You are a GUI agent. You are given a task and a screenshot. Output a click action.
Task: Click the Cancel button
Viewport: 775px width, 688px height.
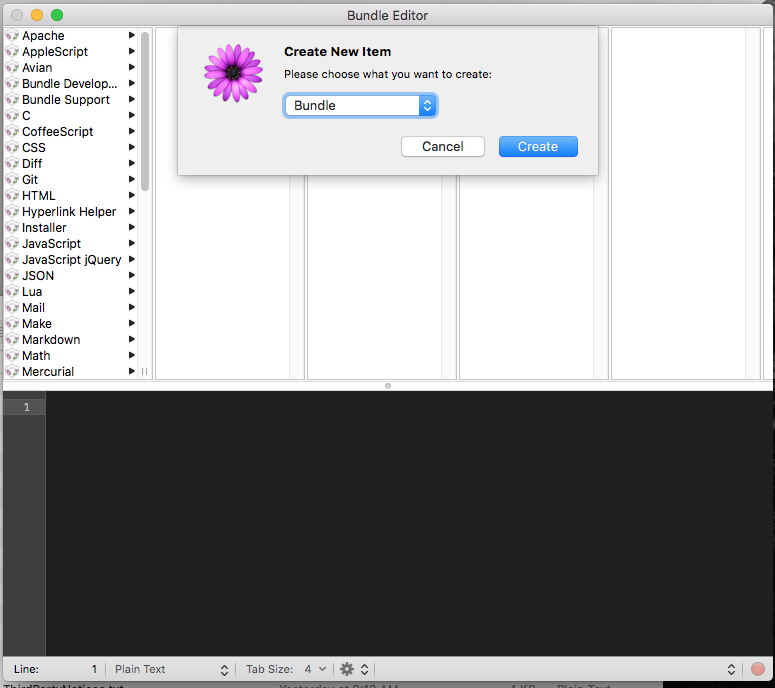click(x=442, y=146)
